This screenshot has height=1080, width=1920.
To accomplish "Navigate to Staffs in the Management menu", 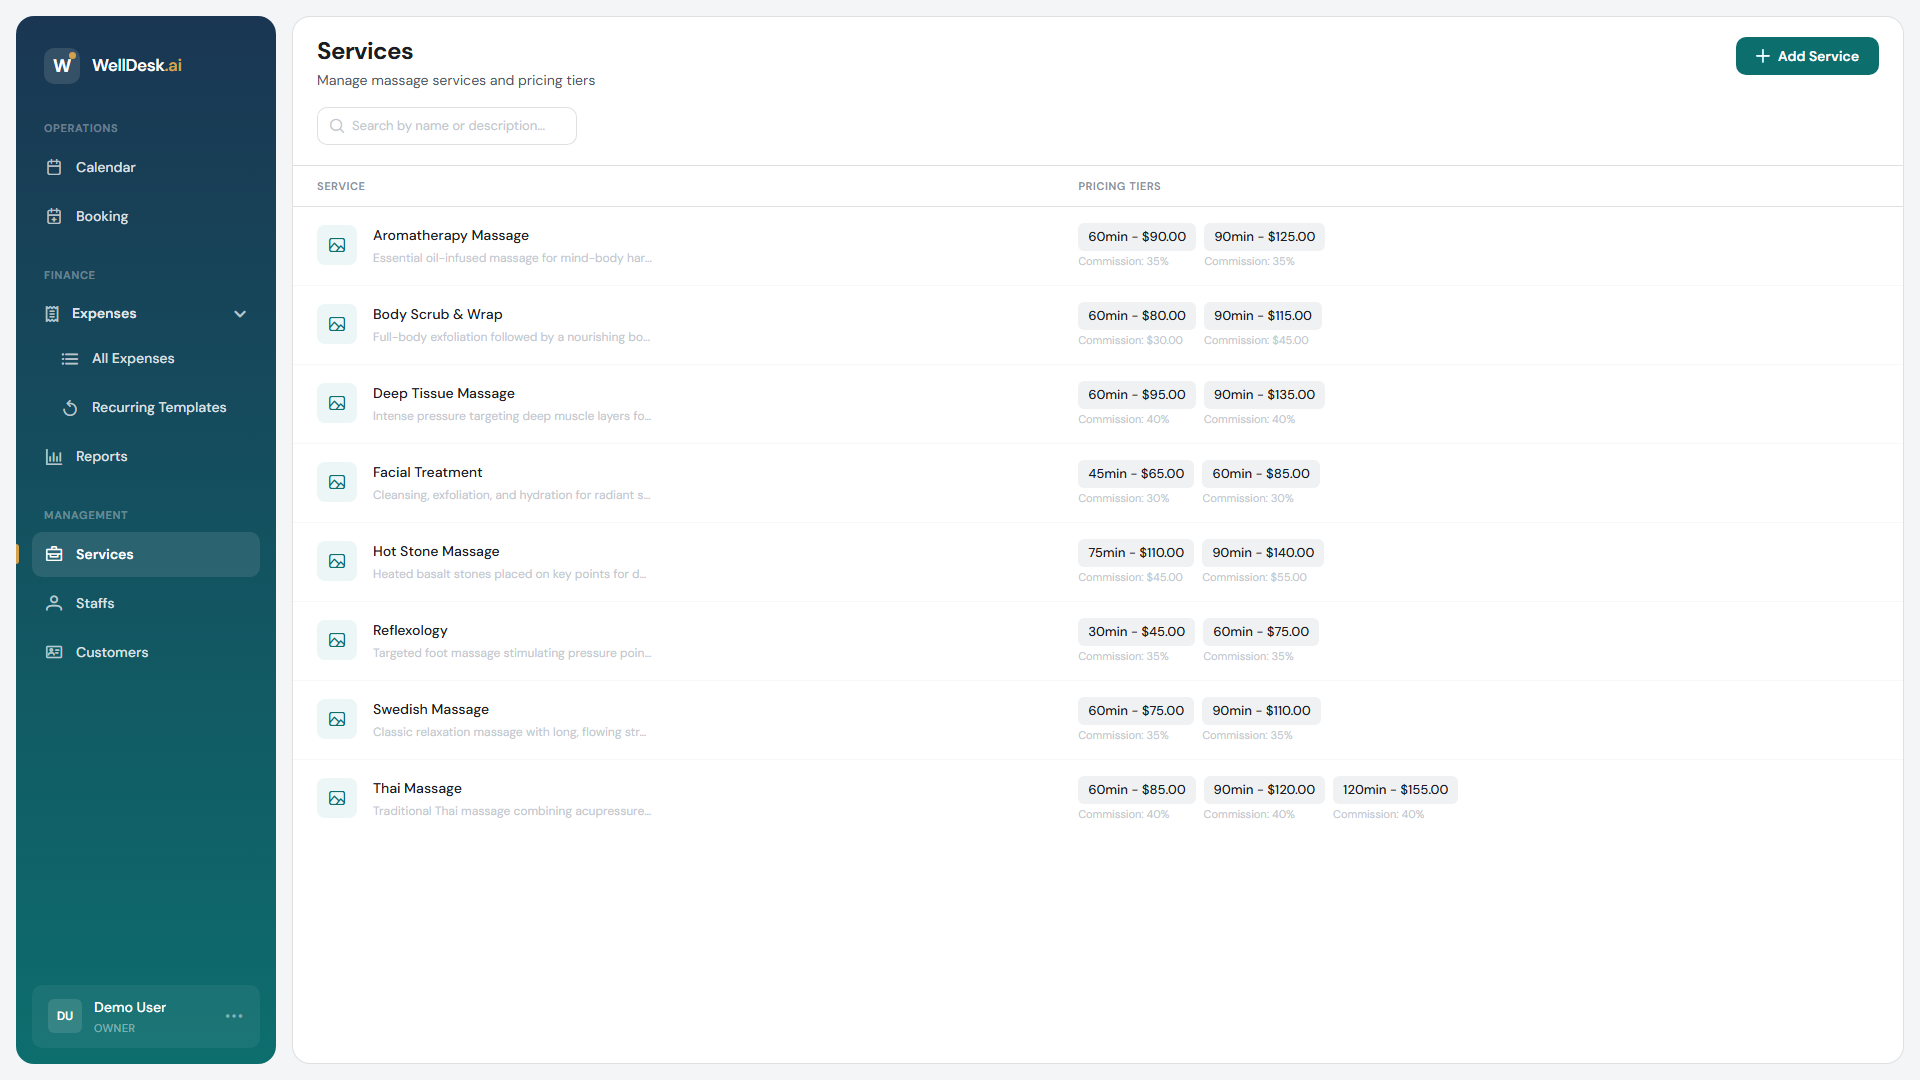I will pos(96,603).
